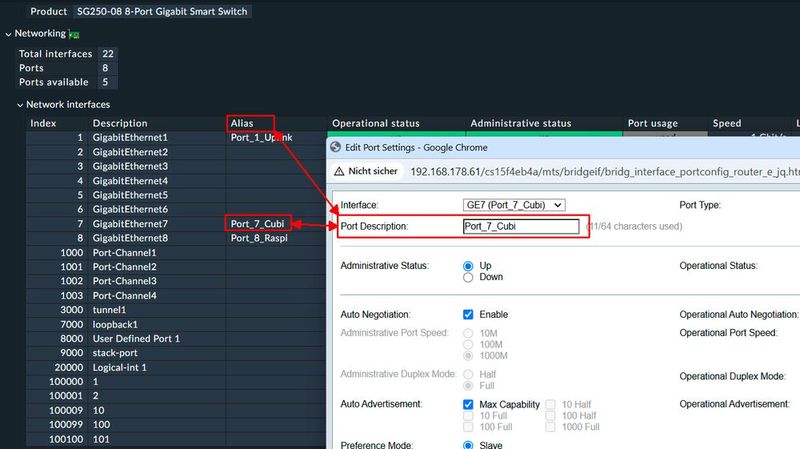The height and width of the screenshot is (449, 800).
Task: Select Administrative Status Down radio button
Action: pyautogui.click(x=468, y=278)
